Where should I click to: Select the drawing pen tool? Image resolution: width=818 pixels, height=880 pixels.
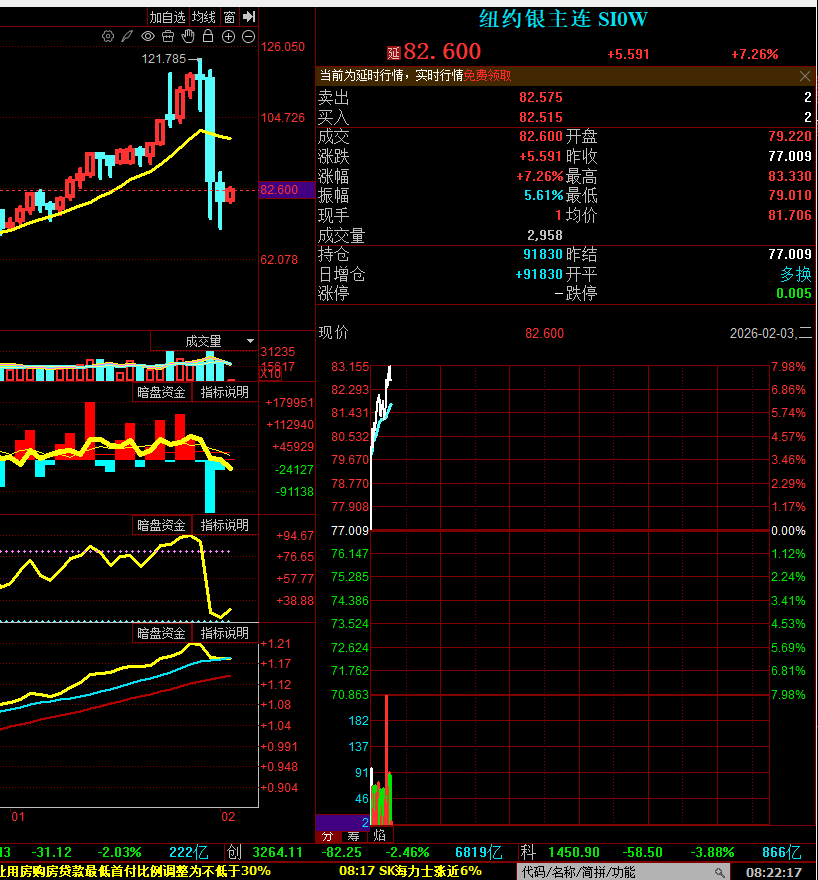click(x=127, y=36)
